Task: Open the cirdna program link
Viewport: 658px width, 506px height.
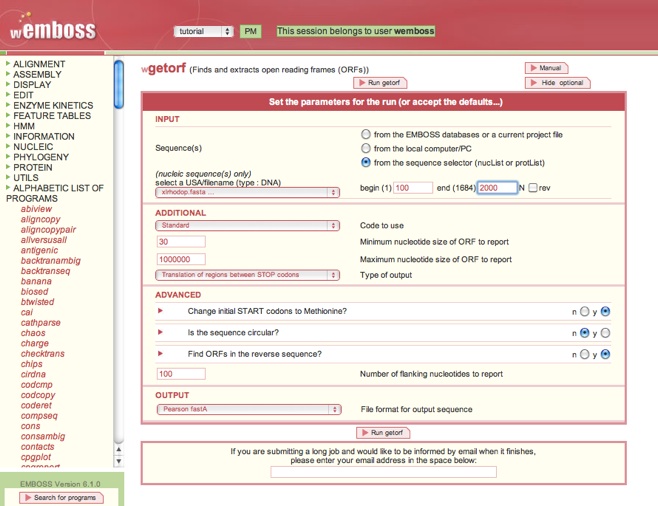Action: tap(33, 374)
